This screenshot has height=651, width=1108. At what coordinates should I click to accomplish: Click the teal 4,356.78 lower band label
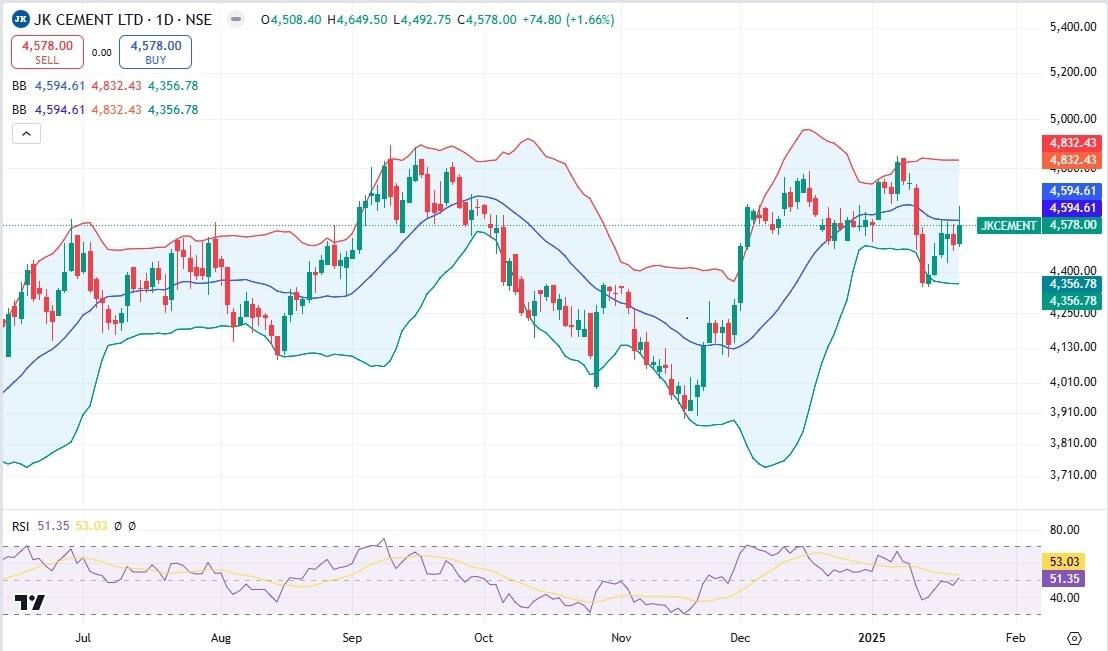[x=1072, y=284]
